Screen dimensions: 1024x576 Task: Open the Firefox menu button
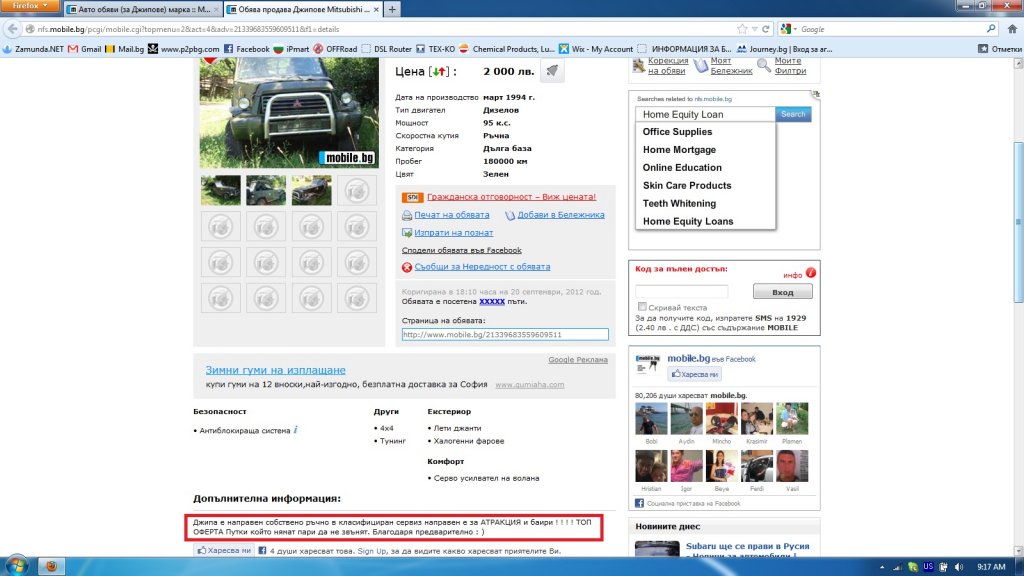tap(29, 6)
